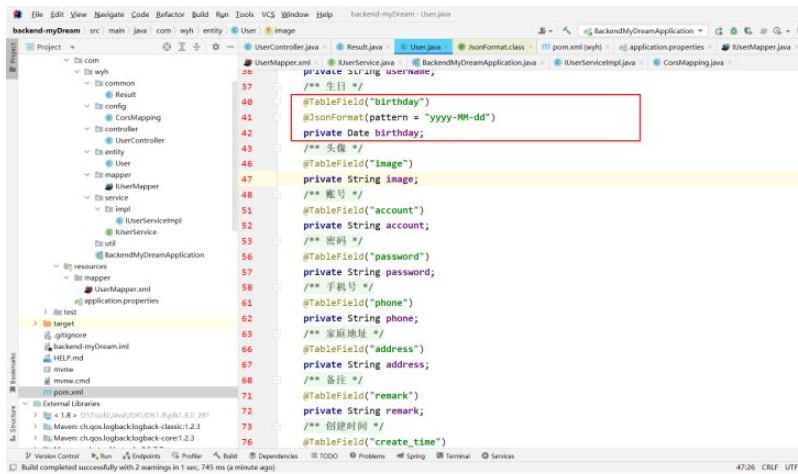The width and height of the screenshot is (798, 474).
Task: Collapse the wyh package node
Action: pyautogui.click(x=77, y=72)
